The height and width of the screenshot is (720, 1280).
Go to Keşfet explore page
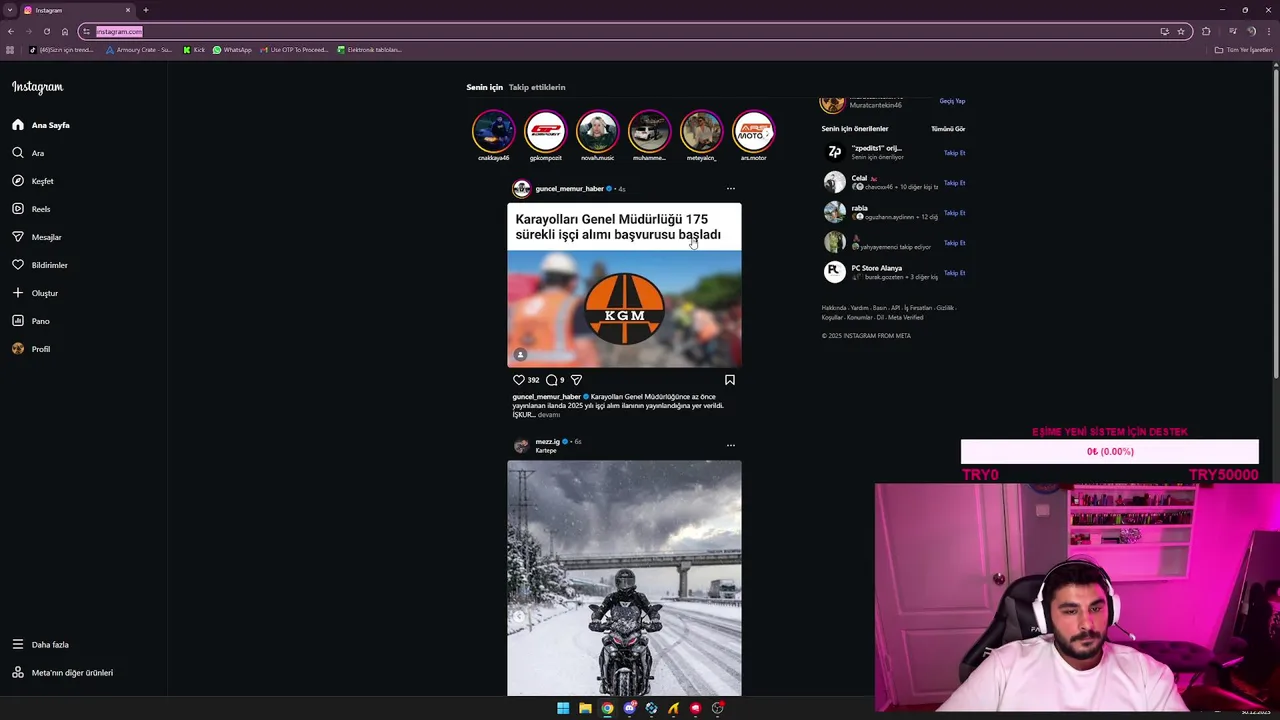33,181
